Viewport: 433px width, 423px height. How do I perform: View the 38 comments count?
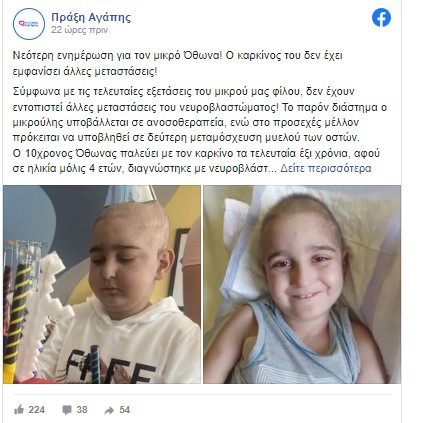82,409
